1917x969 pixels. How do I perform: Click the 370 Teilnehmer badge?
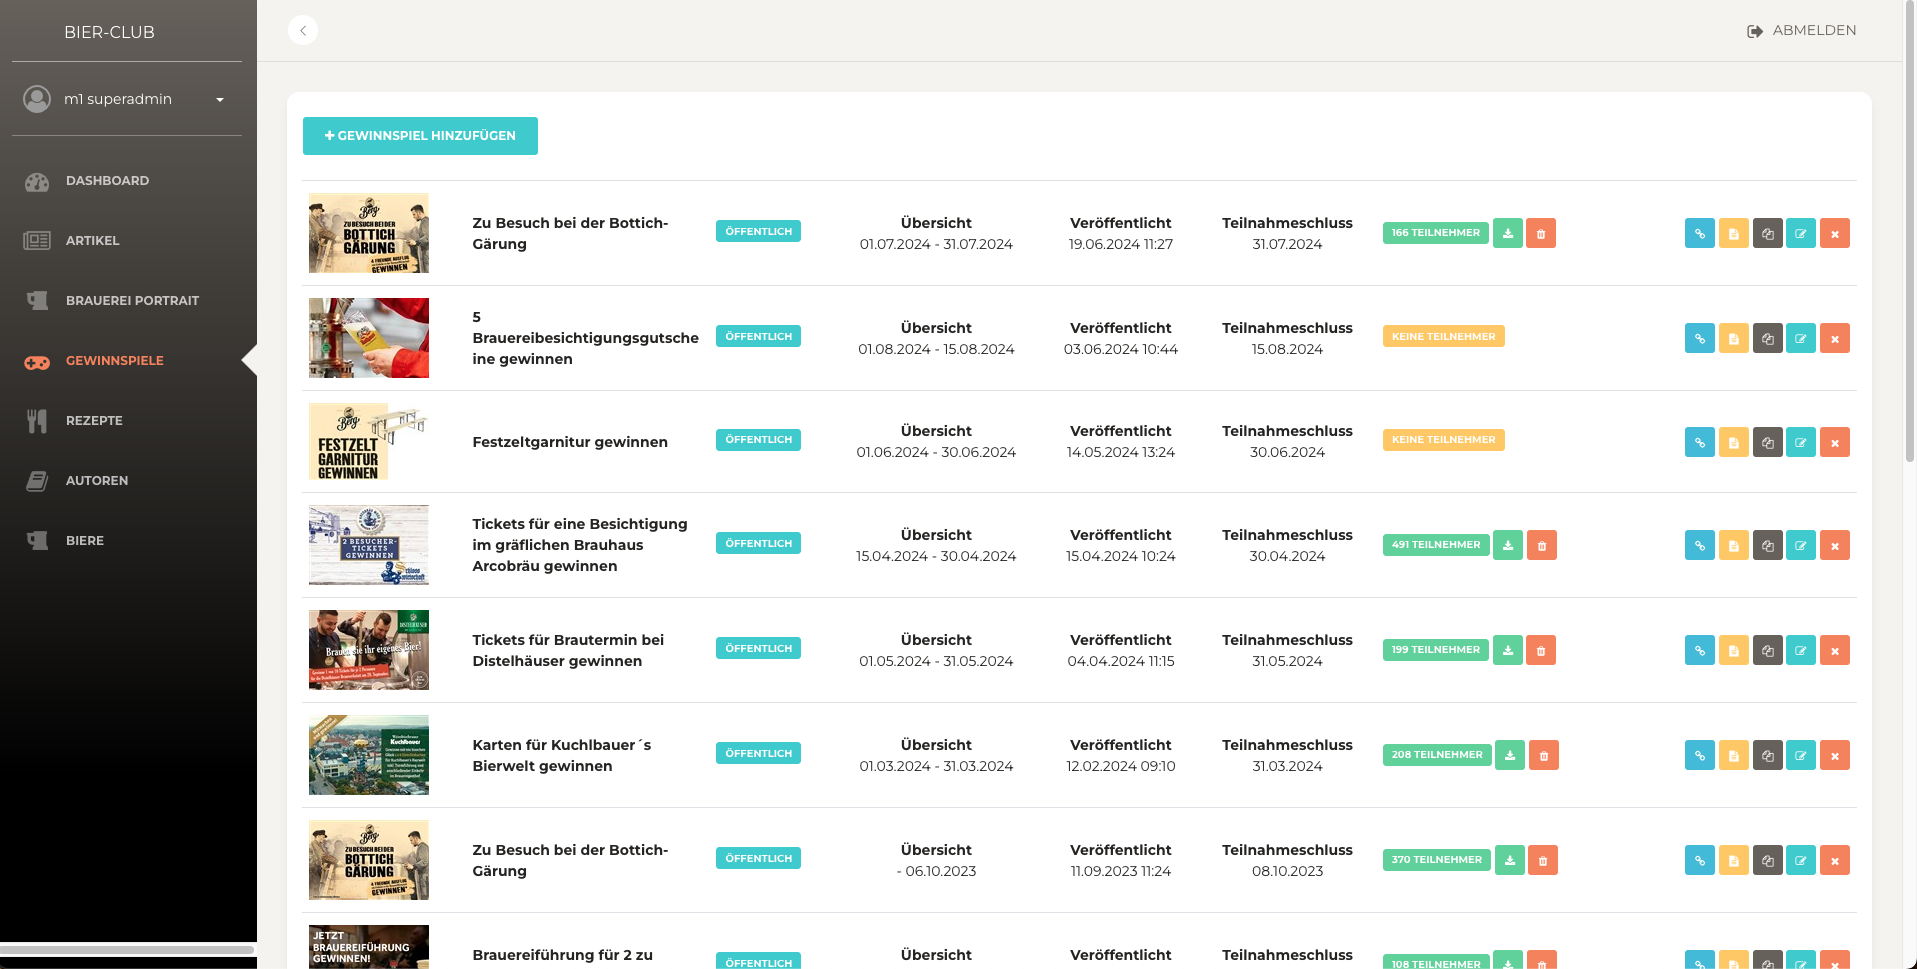point(1436,860)
